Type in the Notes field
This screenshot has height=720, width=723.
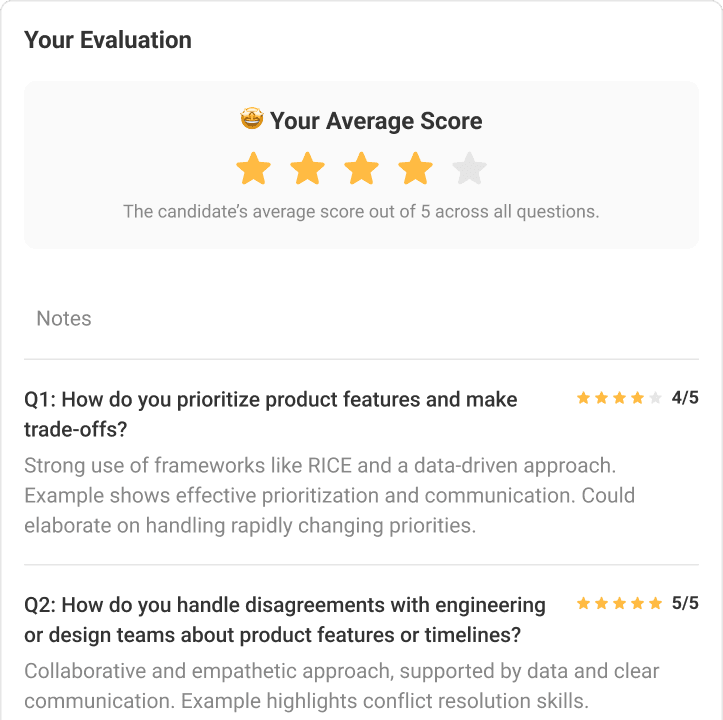point(360,319)
